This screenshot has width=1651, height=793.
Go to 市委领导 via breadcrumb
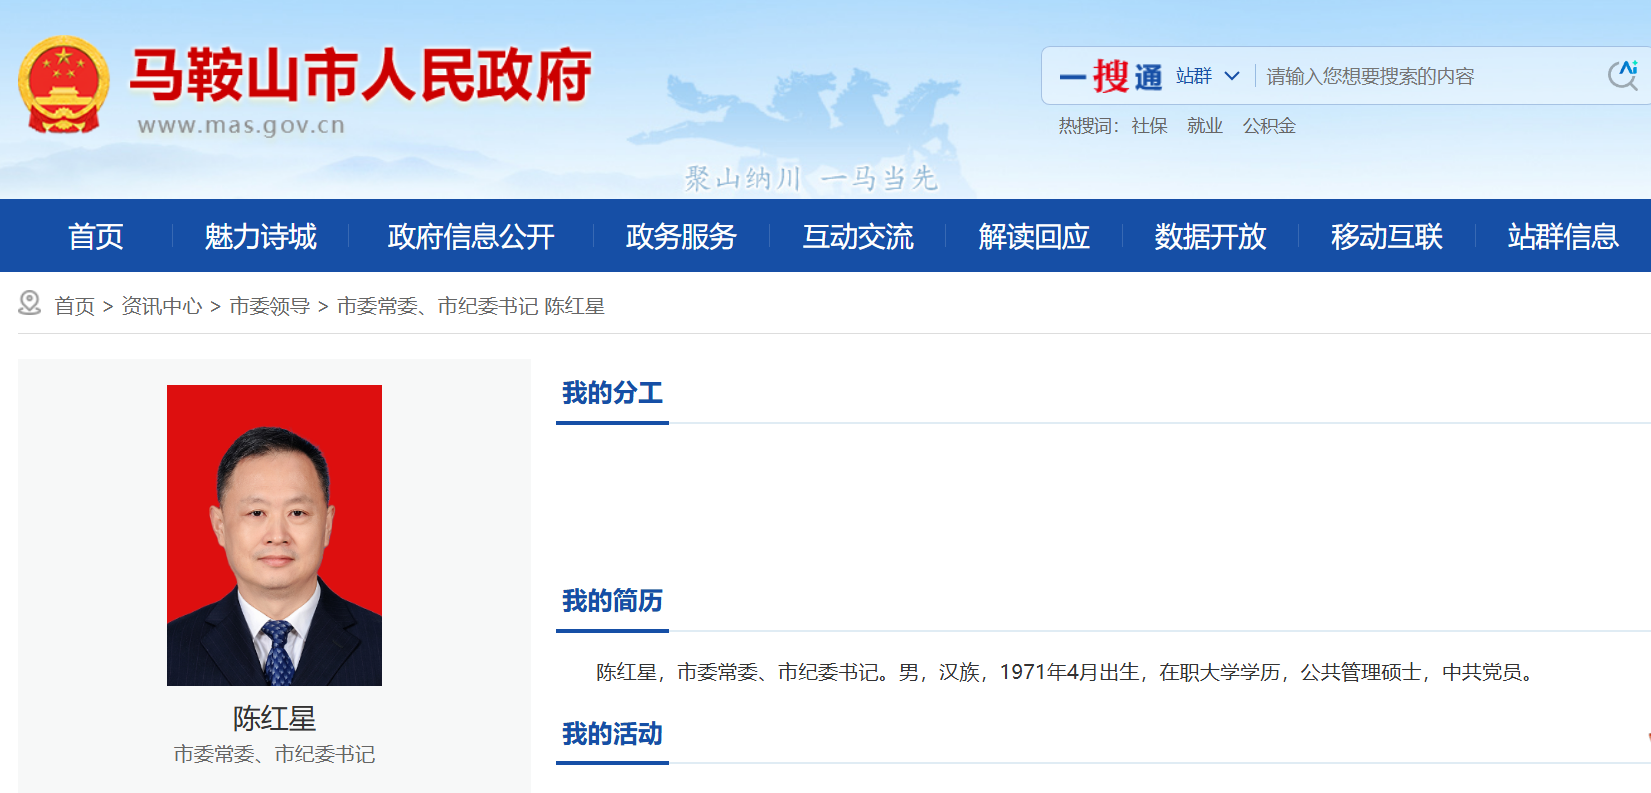(269, 306)
